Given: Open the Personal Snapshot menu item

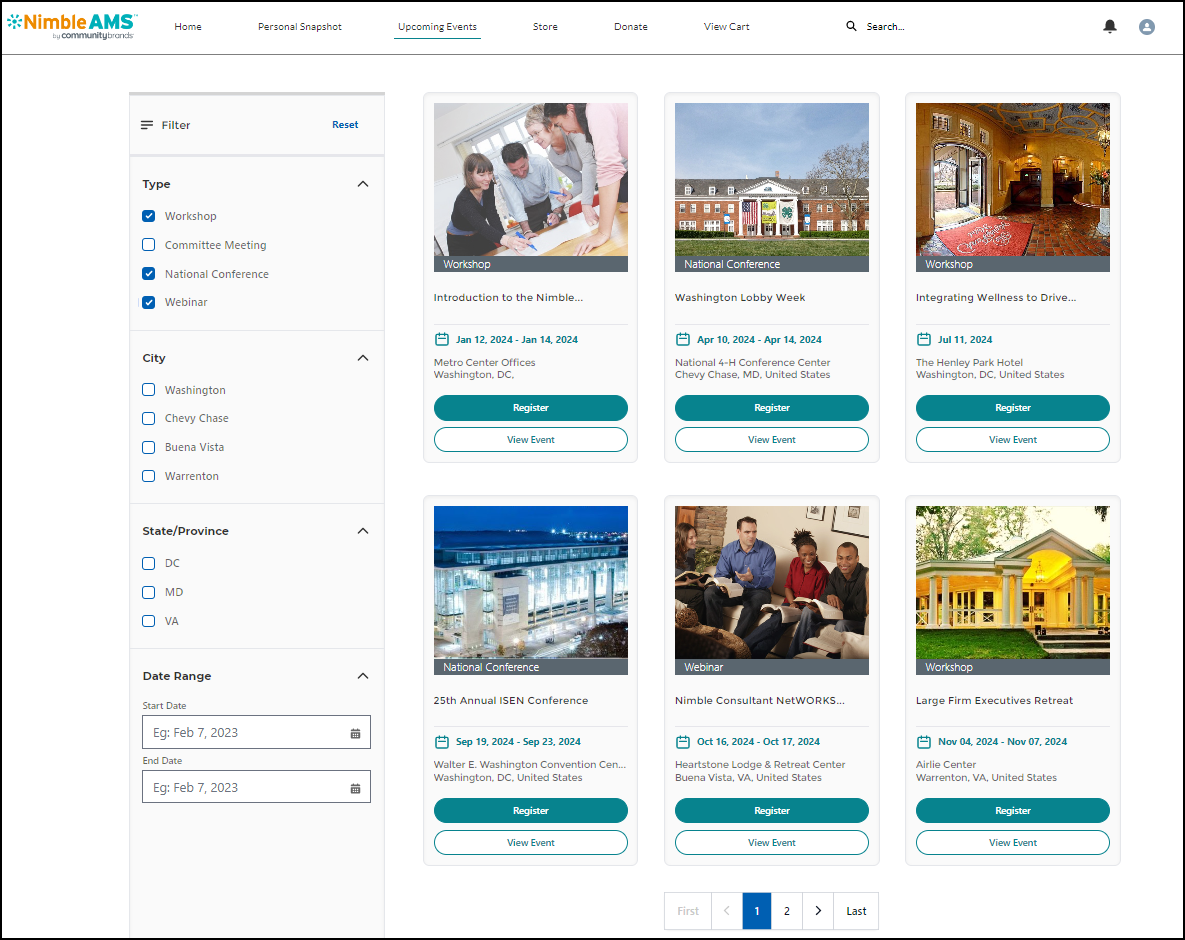Looking at the screenshot, I should tap(299, 27).
